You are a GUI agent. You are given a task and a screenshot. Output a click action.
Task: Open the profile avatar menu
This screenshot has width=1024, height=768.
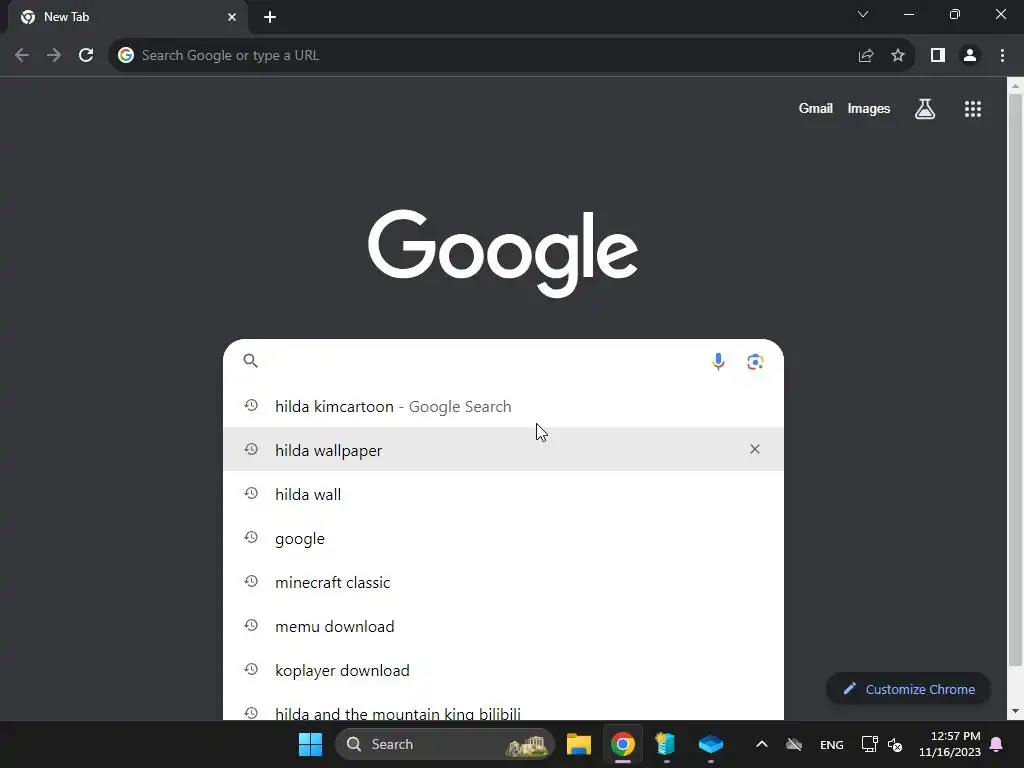point(970,56)
